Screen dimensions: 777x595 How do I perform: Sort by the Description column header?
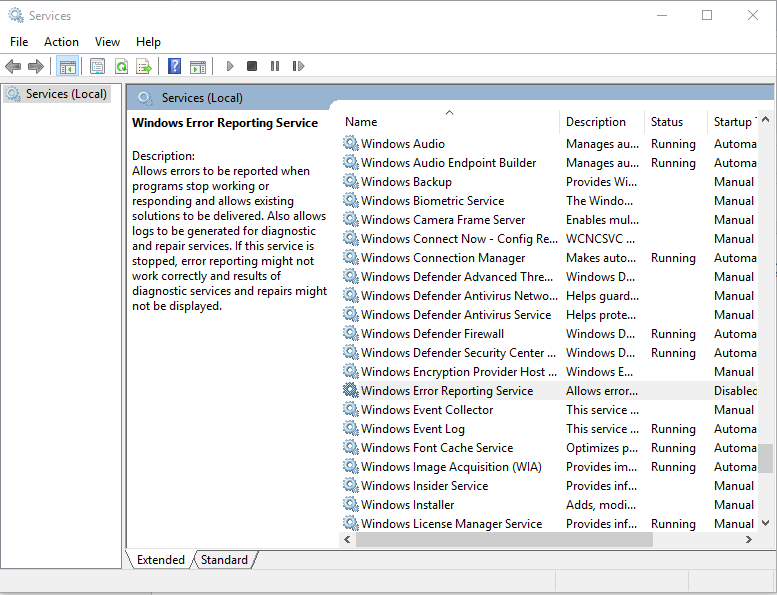(602, 121)
